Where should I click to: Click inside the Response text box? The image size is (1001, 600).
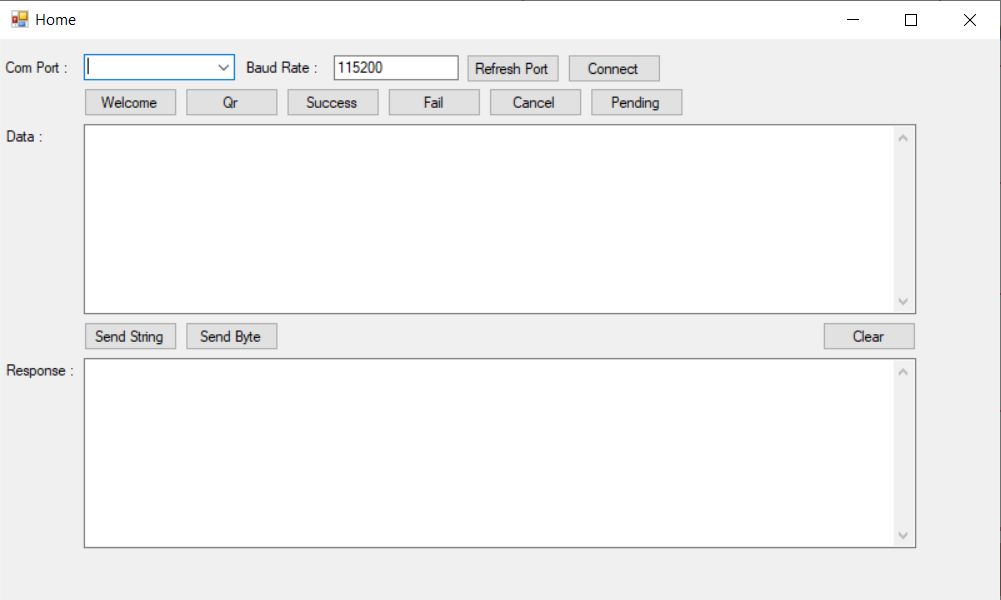tap(488, 452)
